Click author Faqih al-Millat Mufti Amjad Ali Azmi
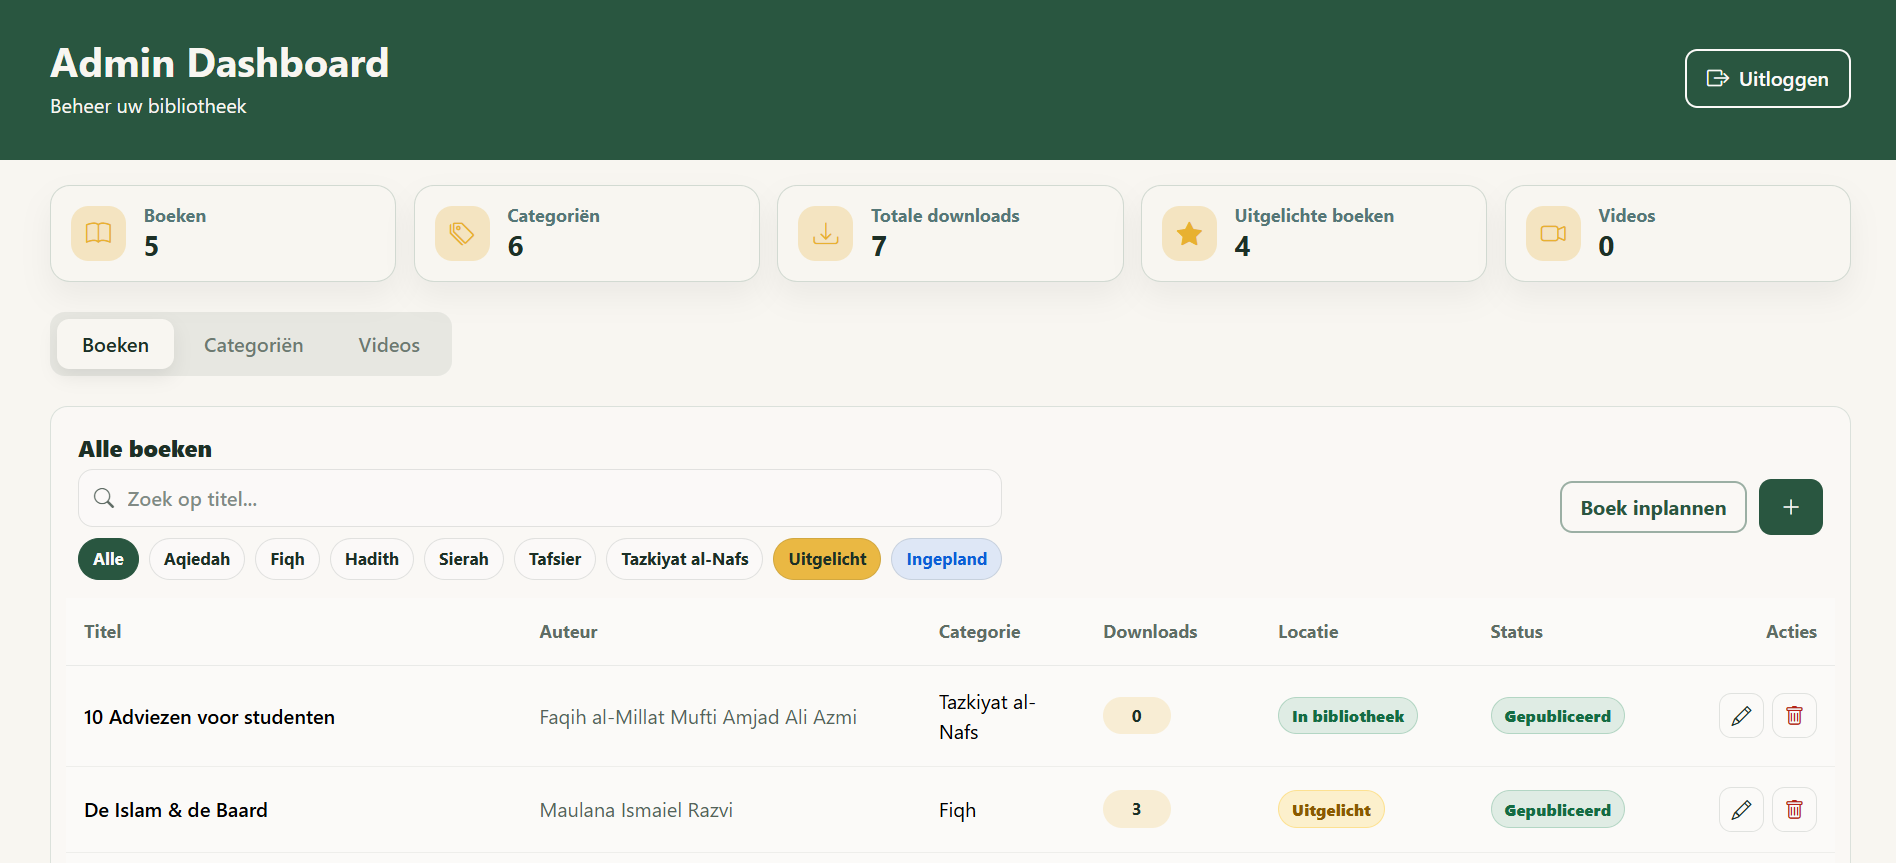This screenshot has width=1896, height=863. click(x=698, y=717)
